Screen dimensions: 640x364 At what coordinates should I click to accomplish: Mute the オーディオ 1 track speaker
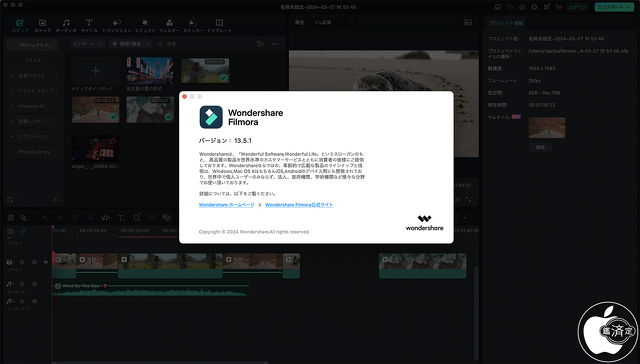click(34, 284)
